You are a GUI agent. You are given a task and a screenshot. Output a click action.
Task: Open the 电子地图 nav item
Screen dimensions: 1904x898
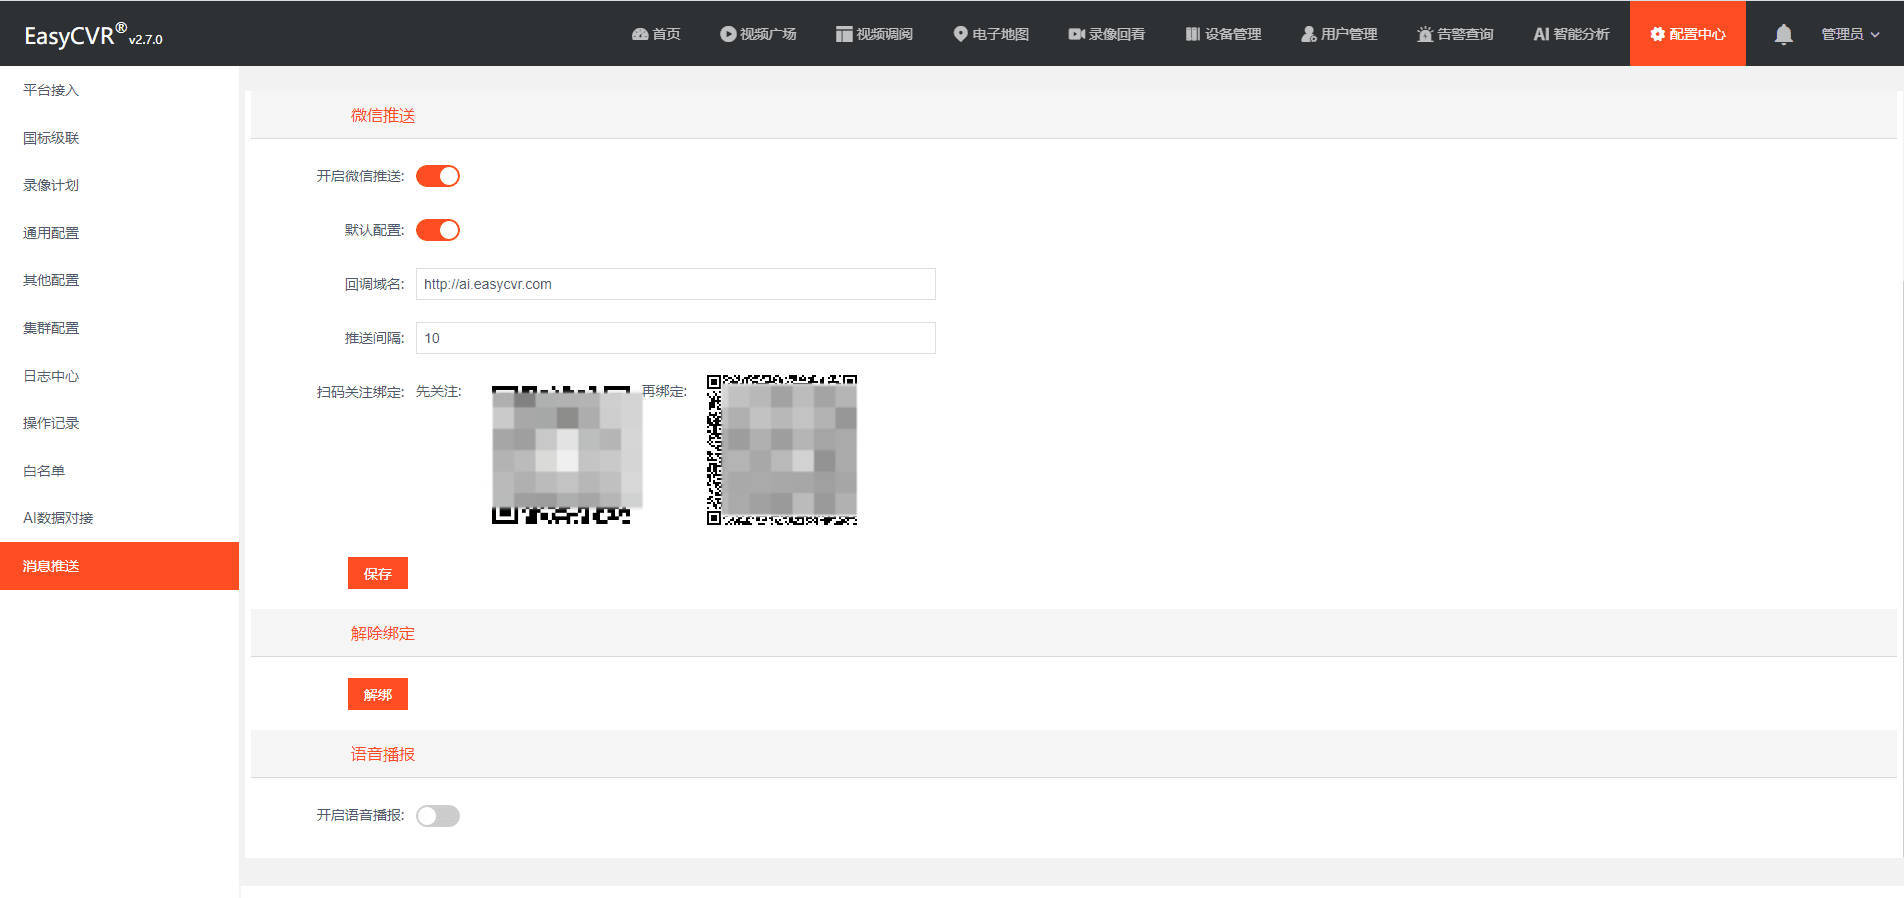coord(991,34)
